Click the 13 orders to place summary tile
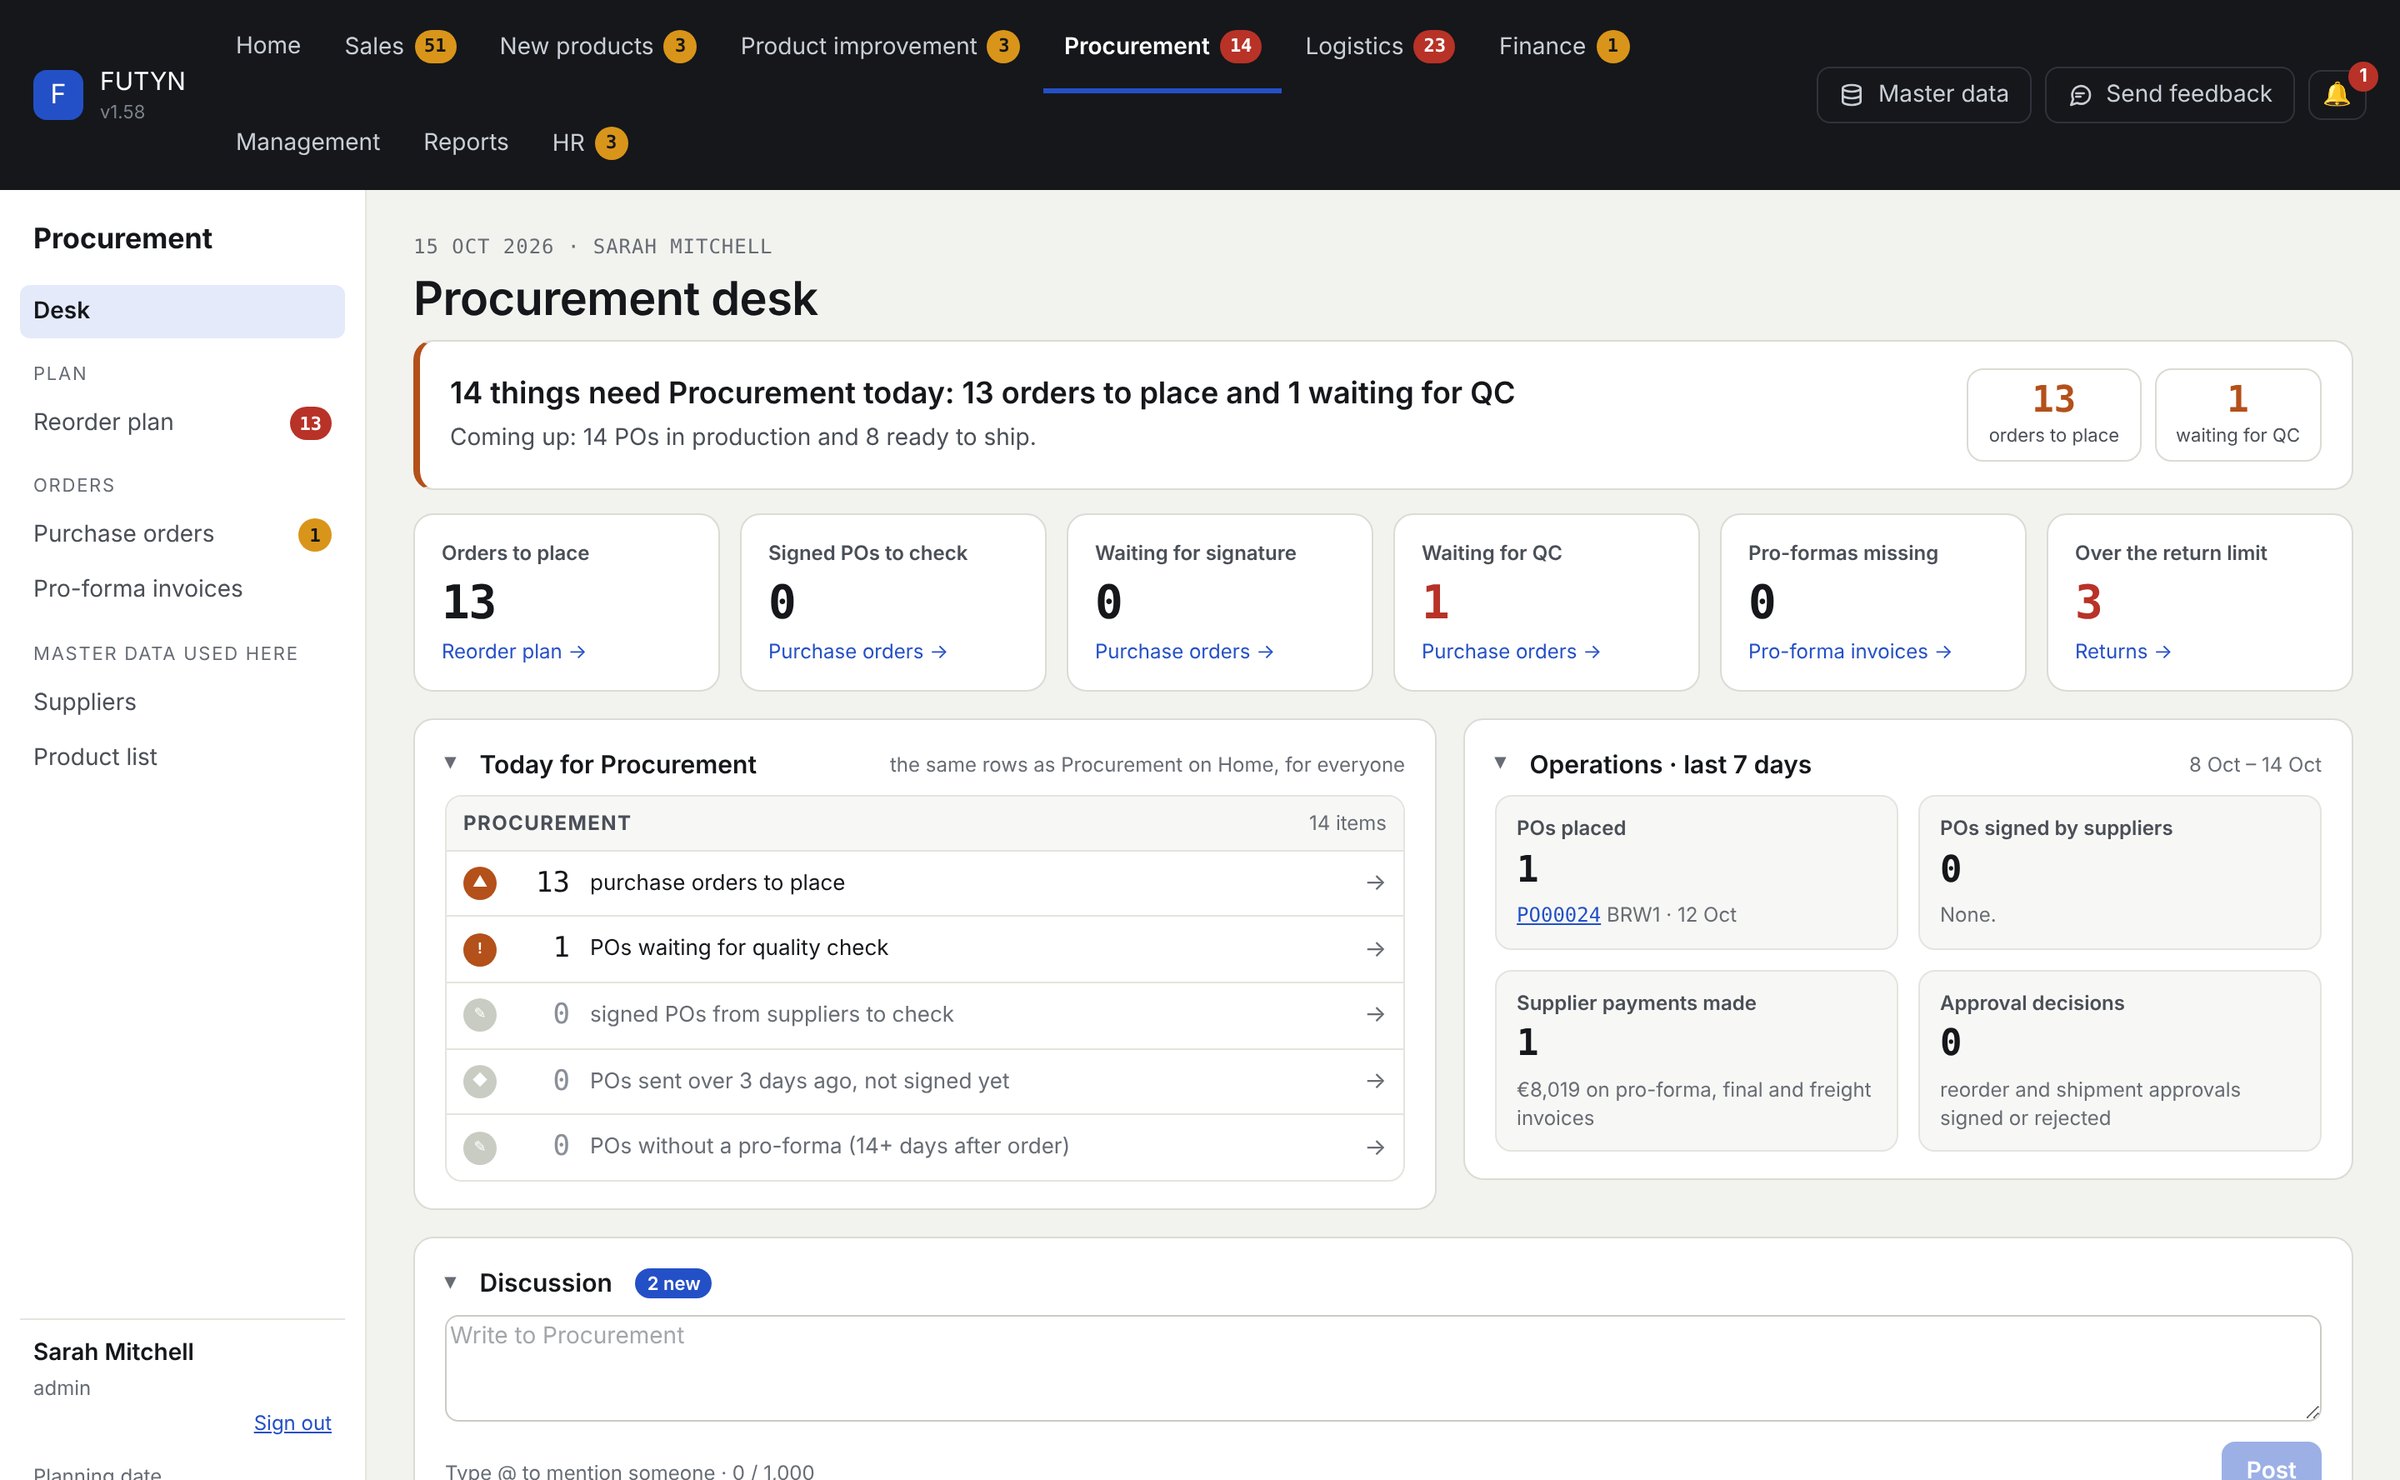This screenshot has height=1480, width=2400. coord(2053,415)
